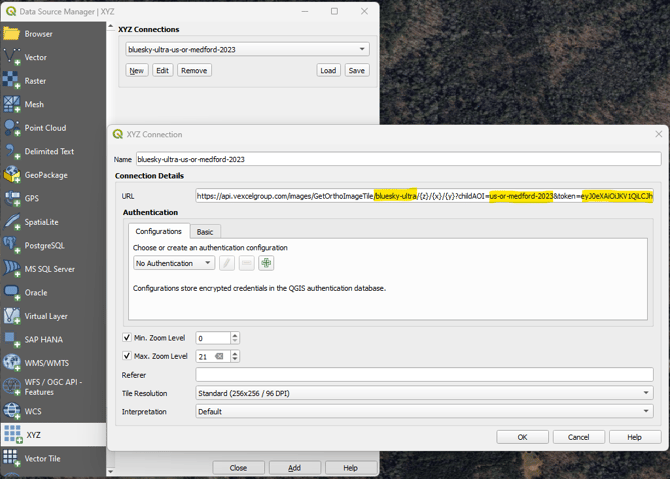The image size is (670, 479).
Task: Open the SAP HANA source
Action: pos(53,340)
